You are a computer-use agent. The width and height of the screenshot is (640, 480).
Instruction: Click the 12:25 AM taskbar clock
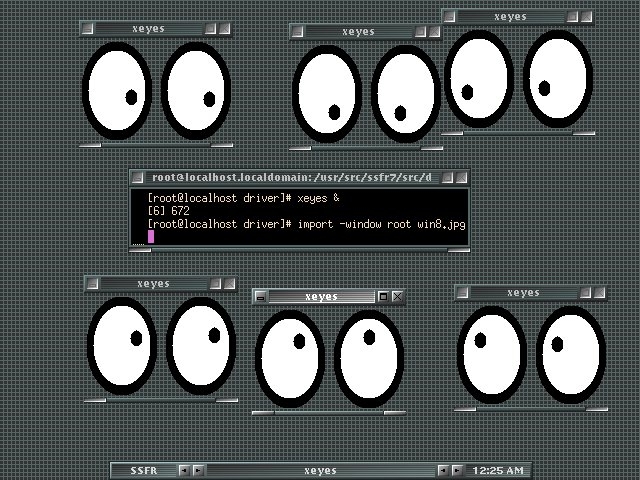497,470
